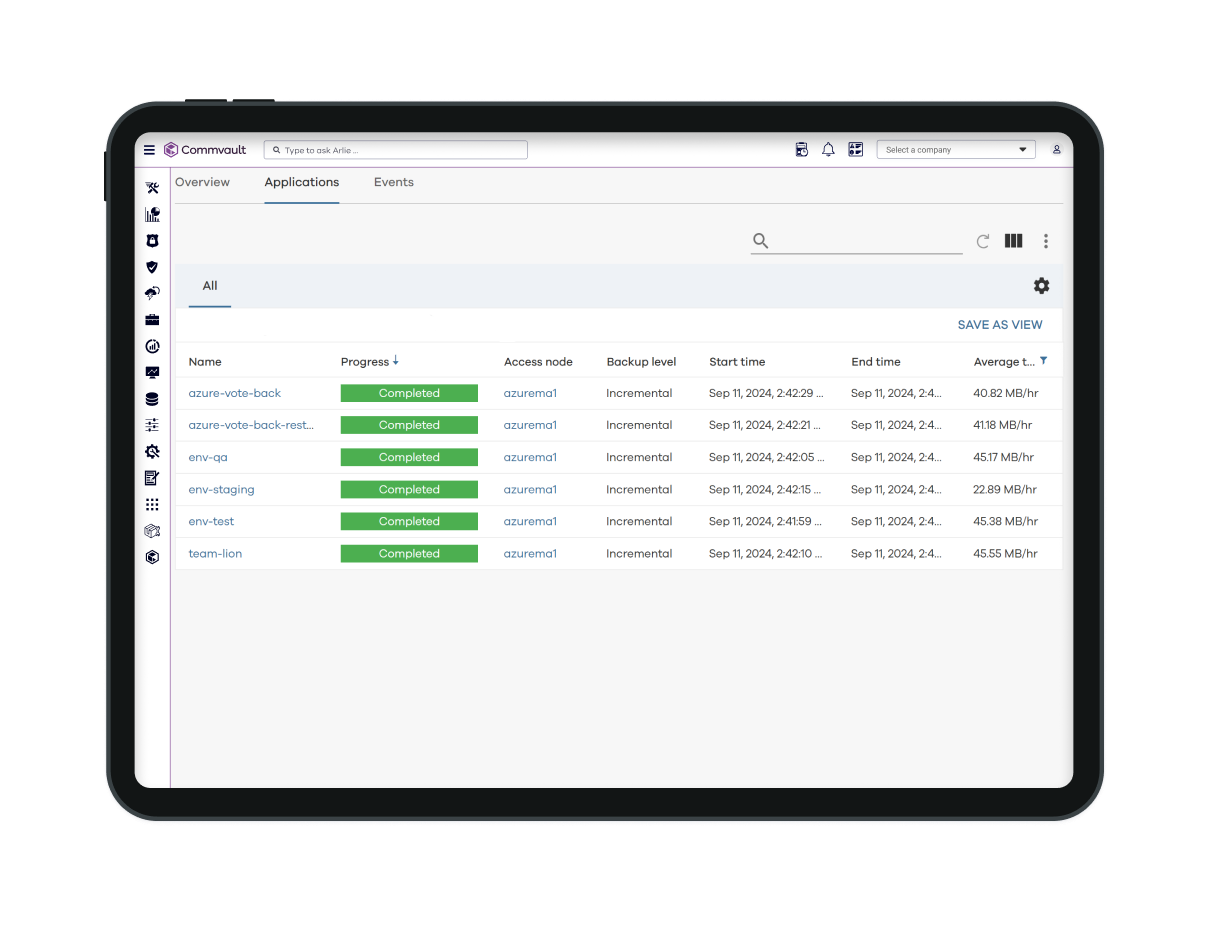Viewport: 1208px width, 929px height.
Task: Click the Average throughput filter icon
Action: point(1044,361)
